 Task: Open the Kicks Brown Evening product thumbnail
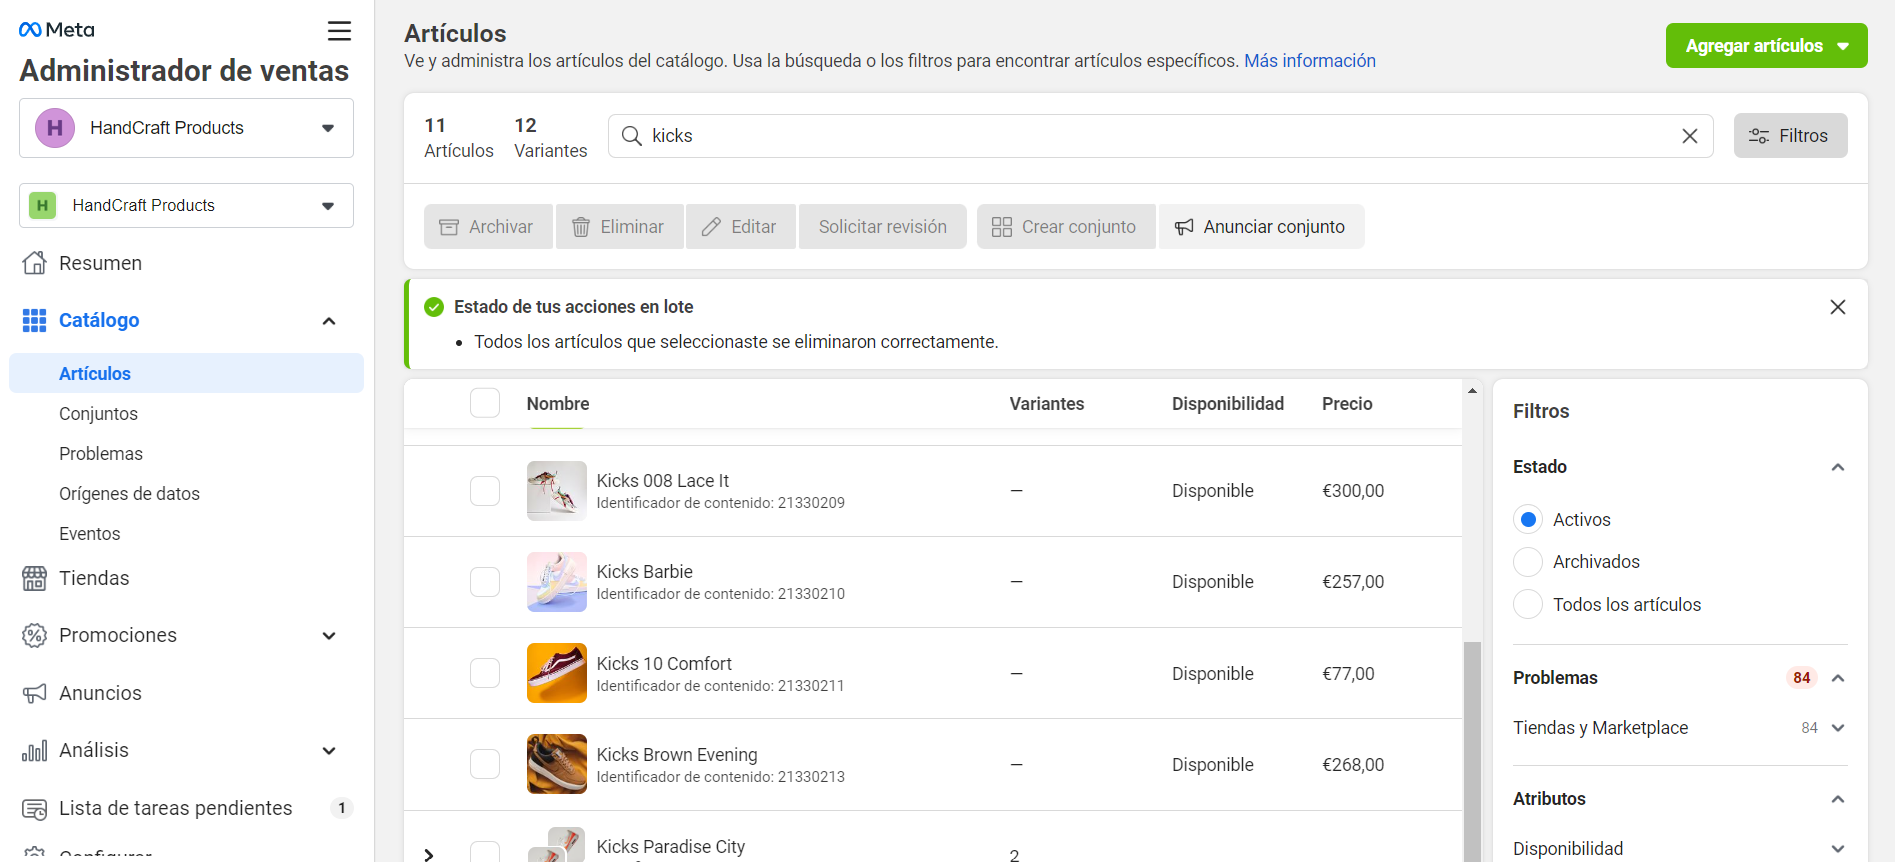pos(556,764)
